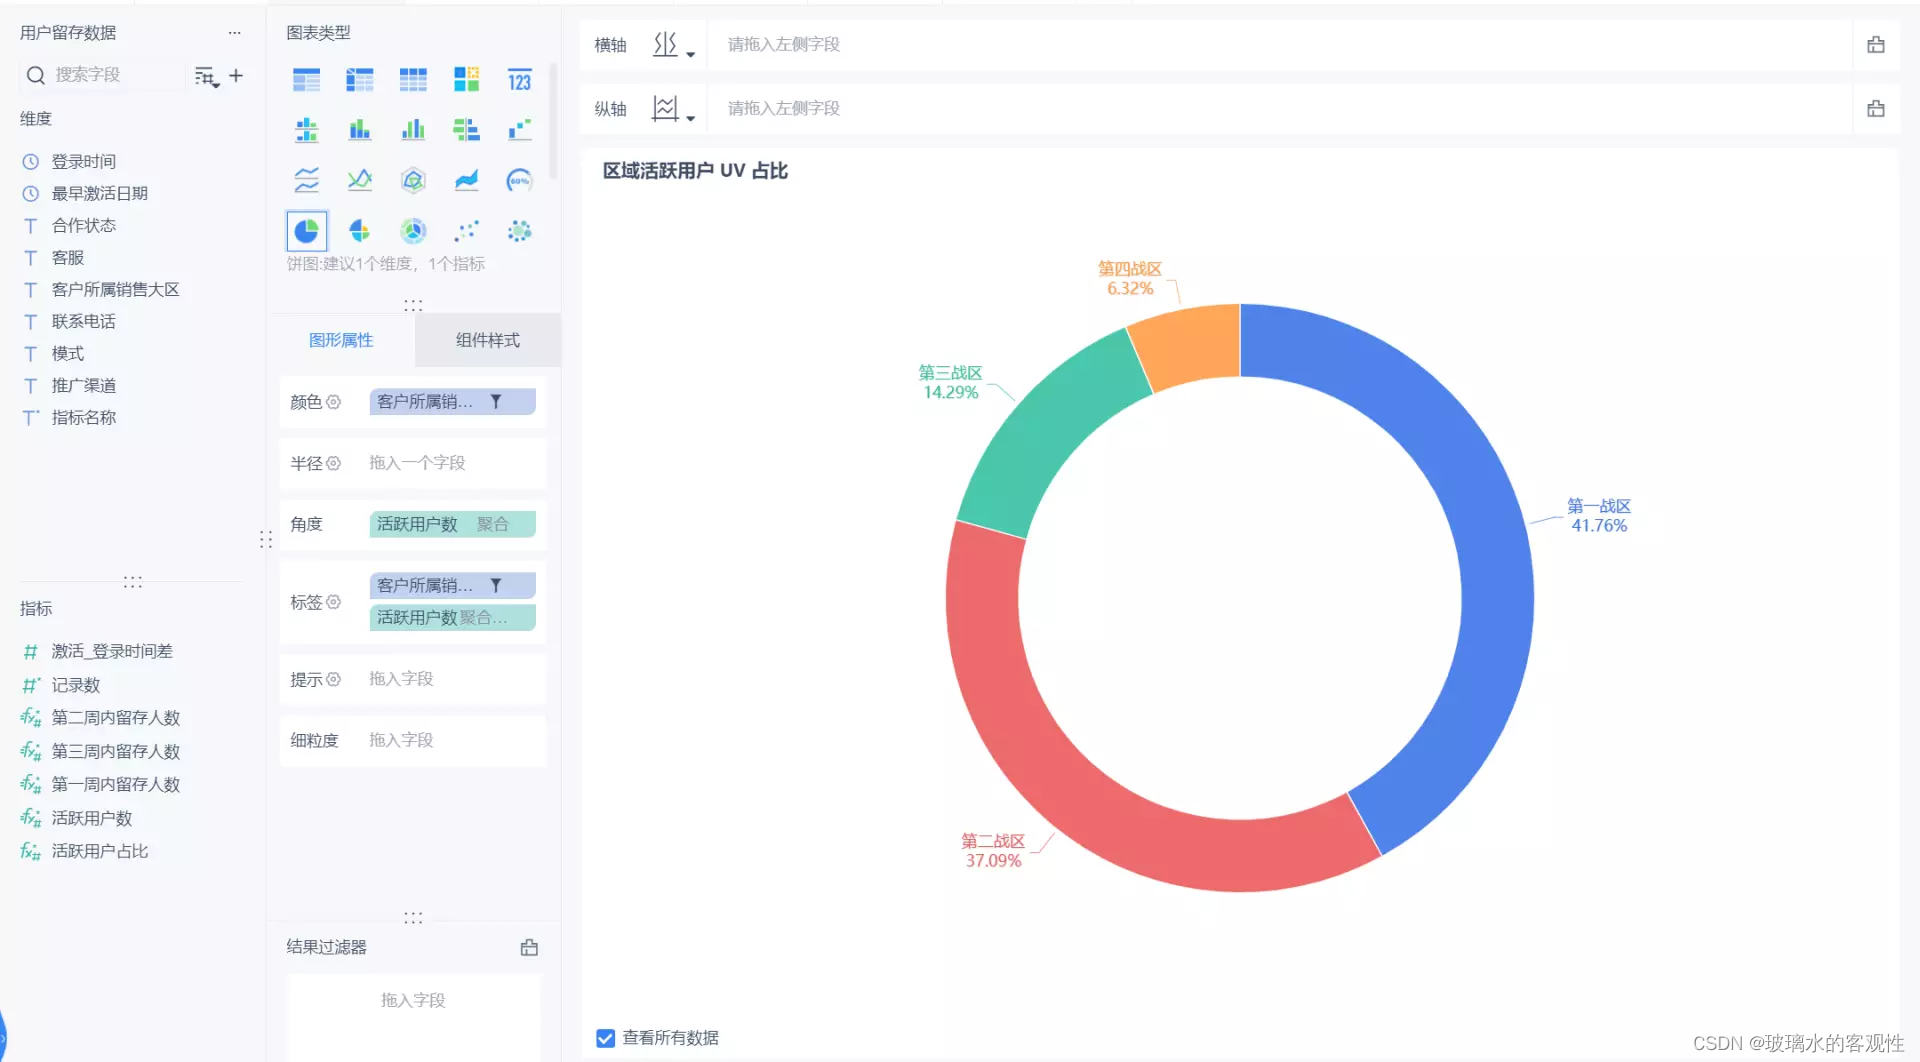The width and height of the screenshot is (1920, 1062).
Task: Select the waterfall chart icon
Action: [x=519, y=130]
